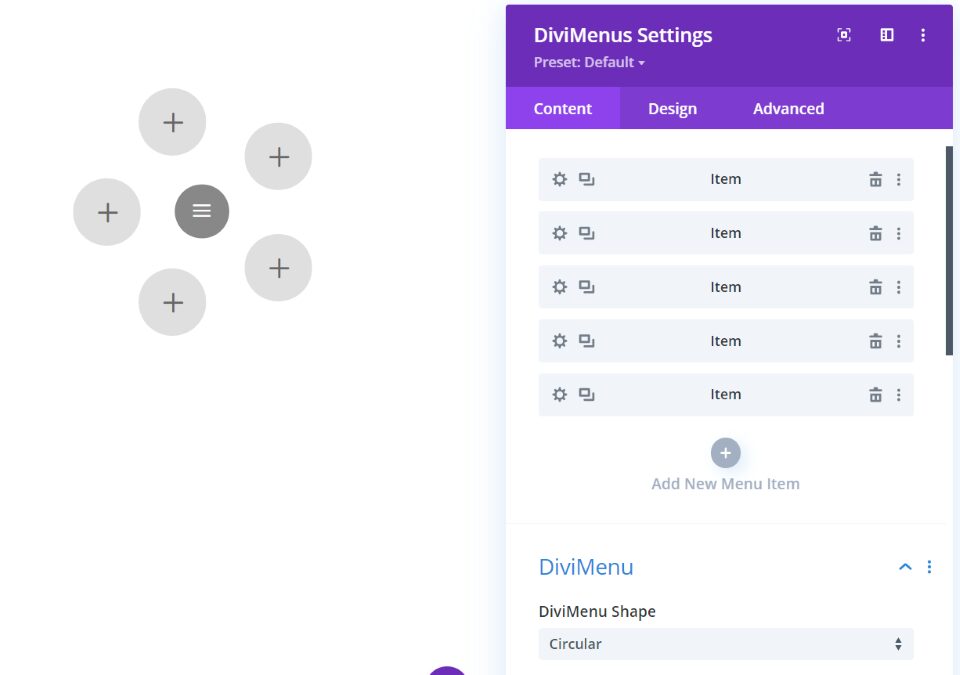Switch to the Advanced tab
This screenshot has width=960, height=675.
coord(788,108)
